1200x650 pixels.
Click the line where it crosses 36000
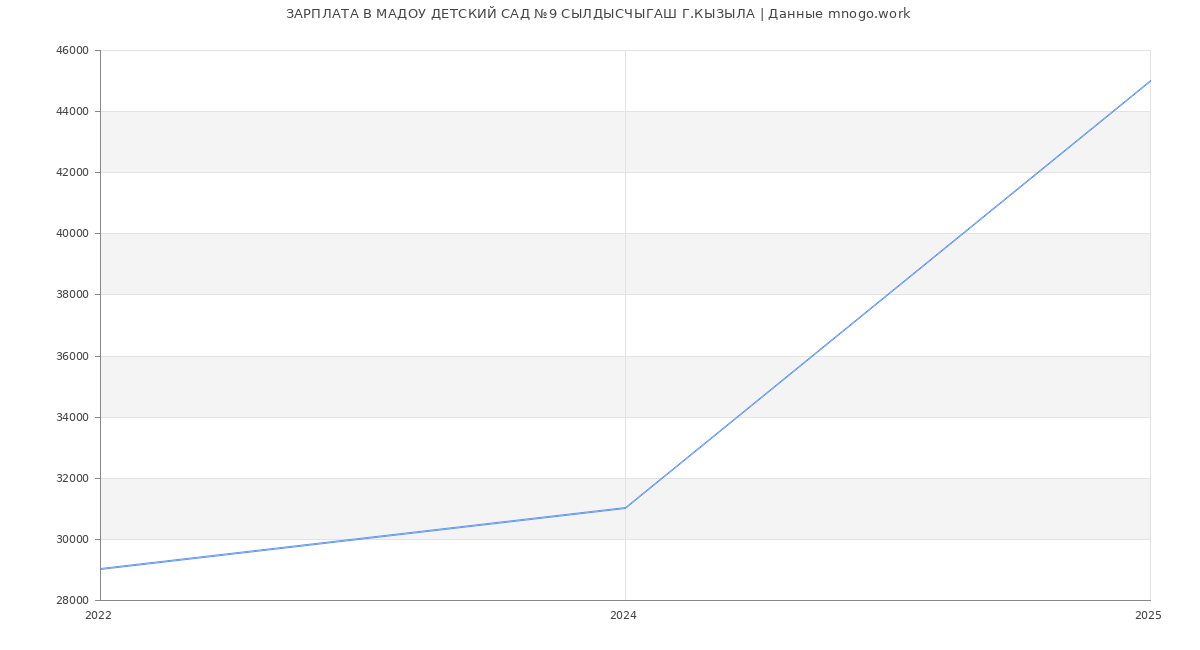[812, 356]
